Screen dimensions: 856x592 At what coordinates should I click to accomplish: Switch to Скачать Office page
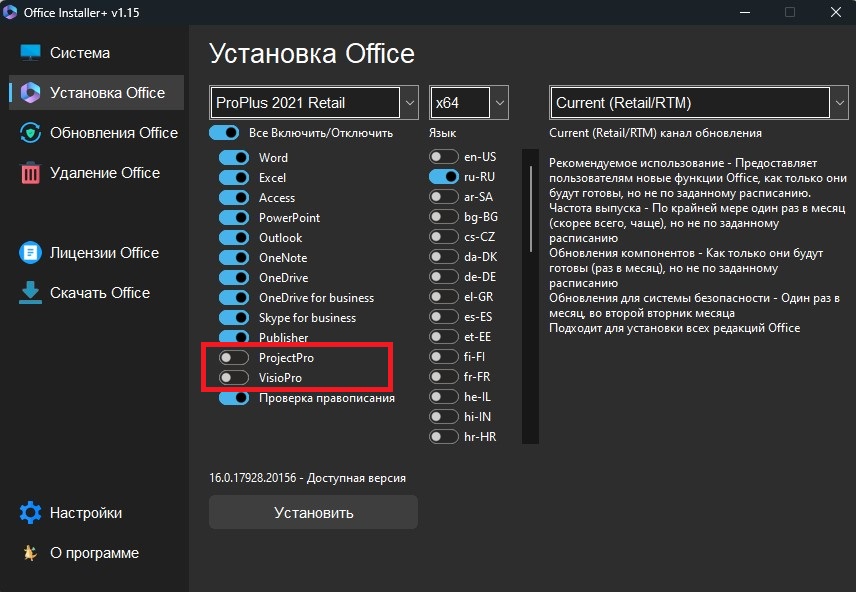click(96, 293)
